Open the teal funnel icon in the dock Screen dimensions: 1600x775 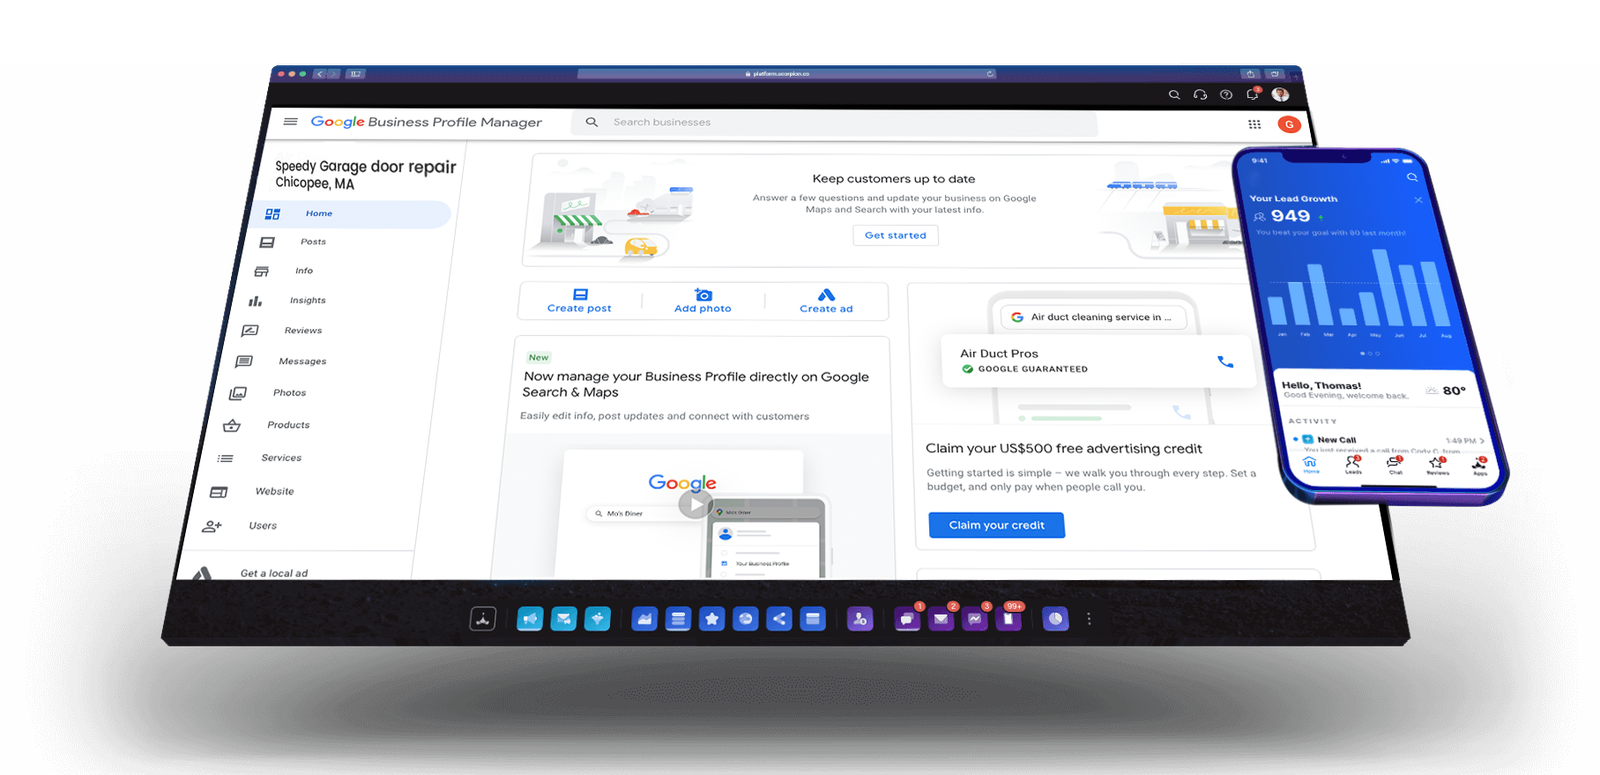[x=598, y=619]
